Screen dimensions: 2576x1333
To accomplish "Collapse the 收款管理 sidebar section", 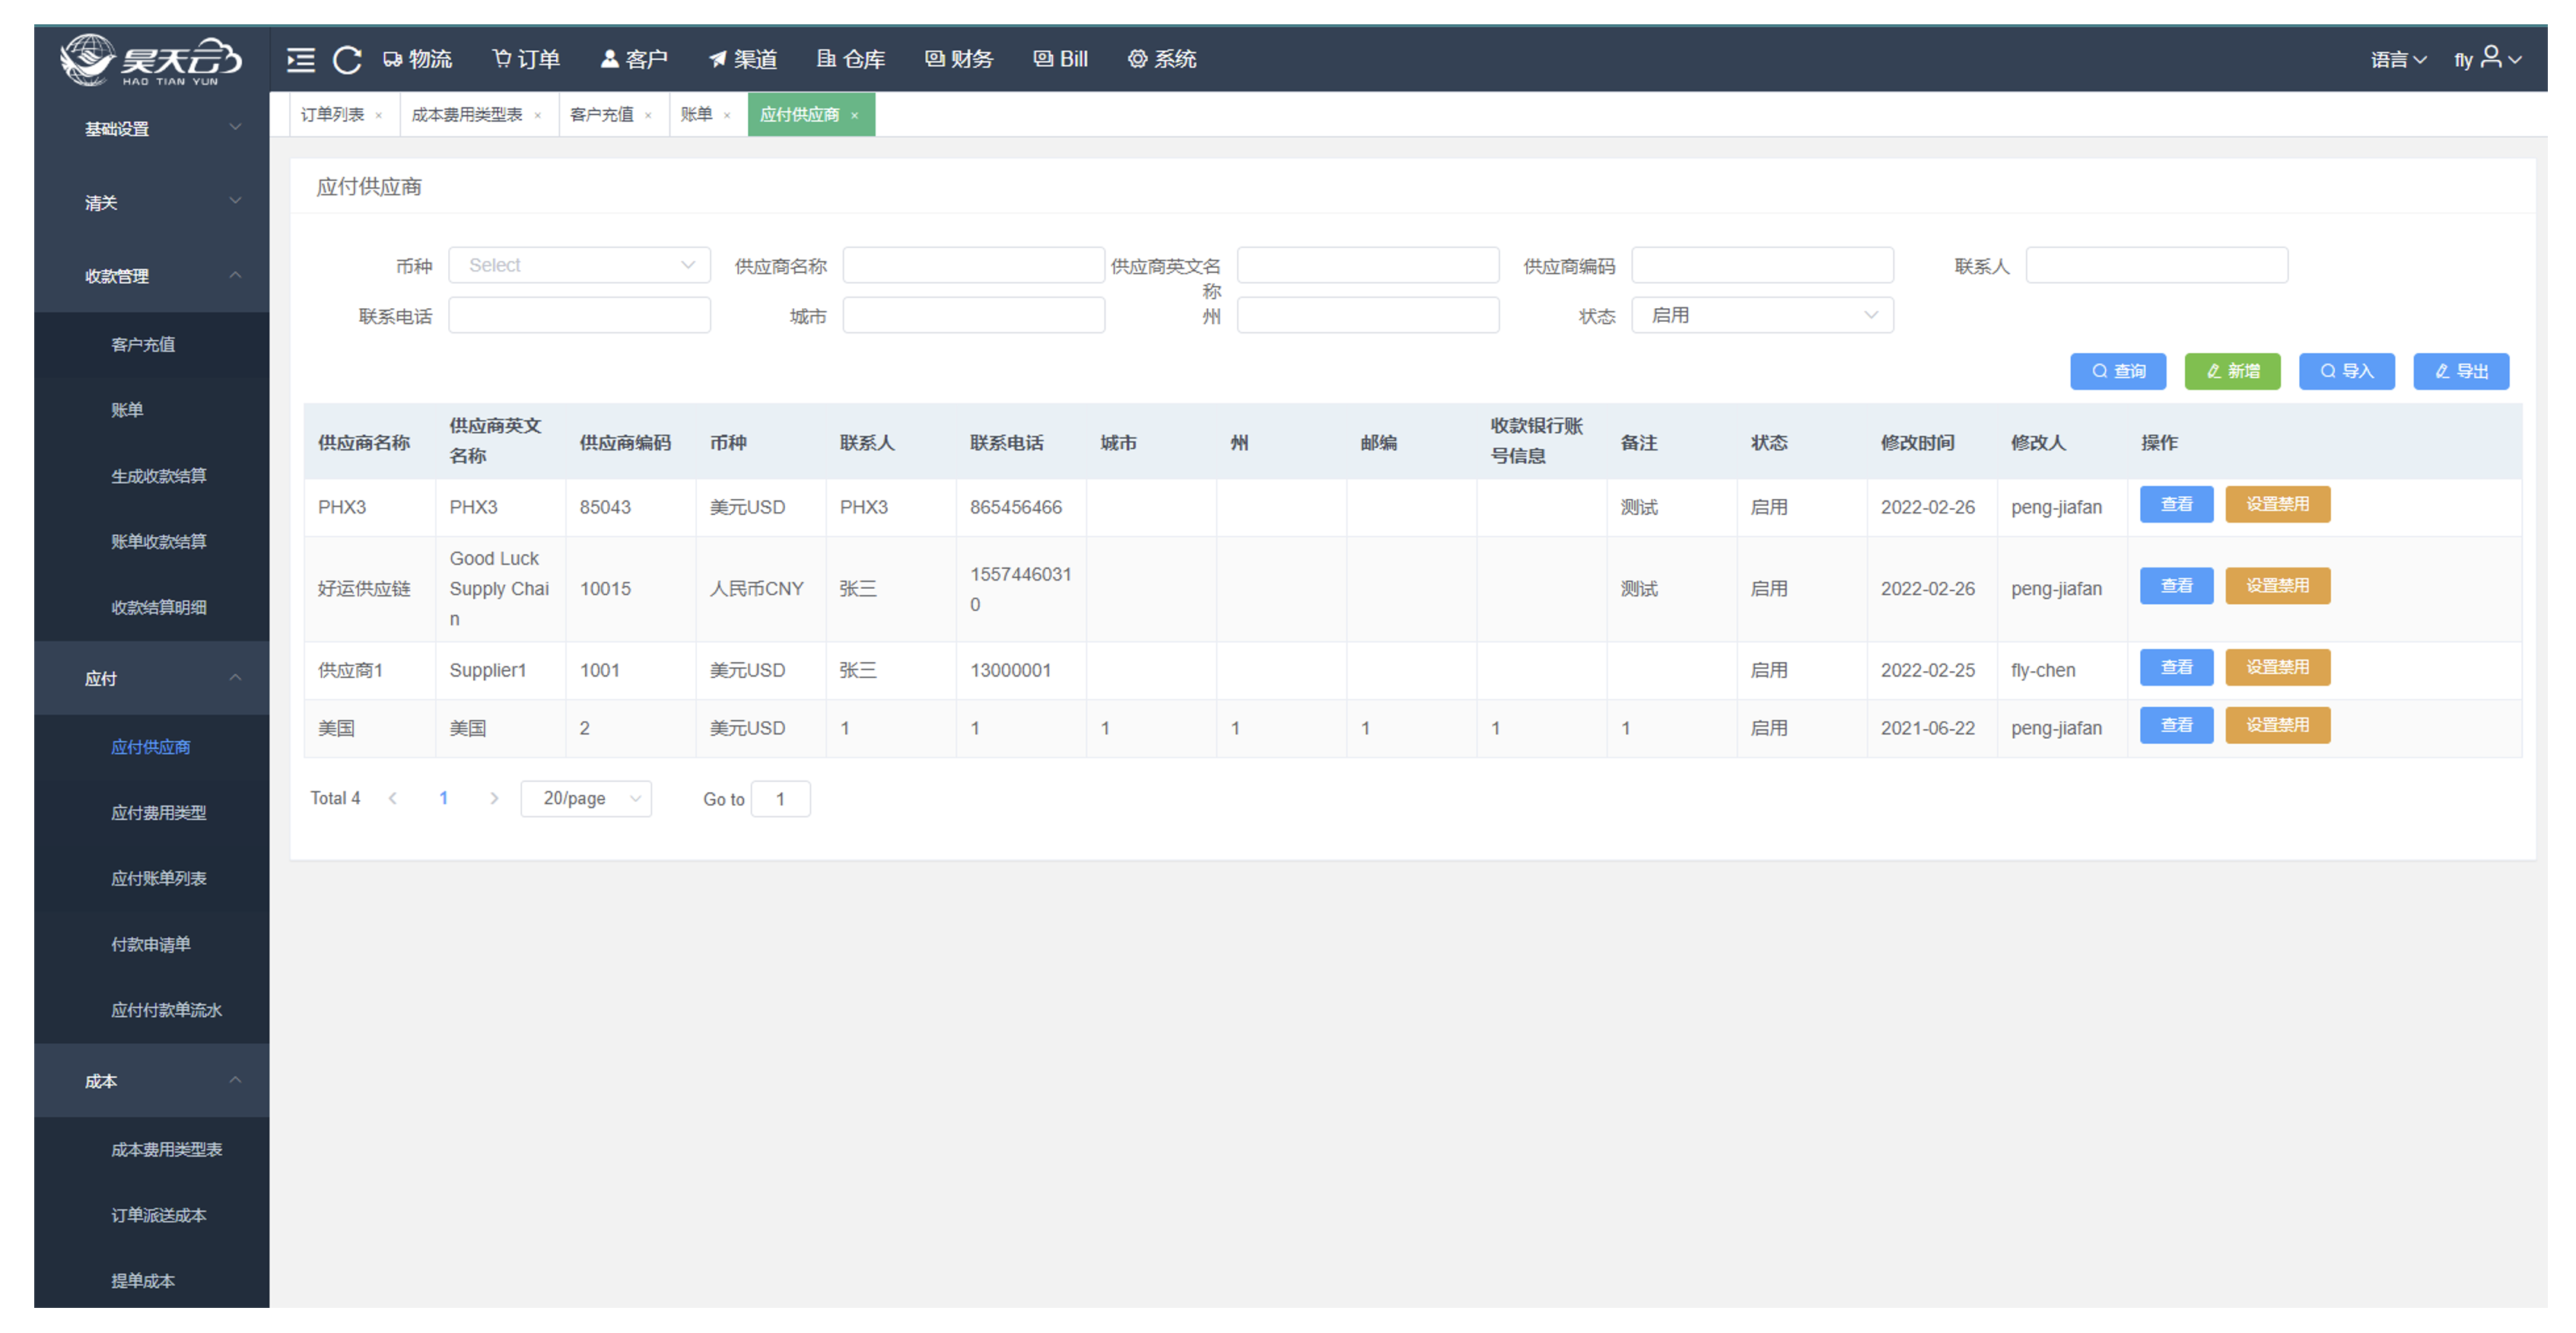I will (x=152, y=276).
